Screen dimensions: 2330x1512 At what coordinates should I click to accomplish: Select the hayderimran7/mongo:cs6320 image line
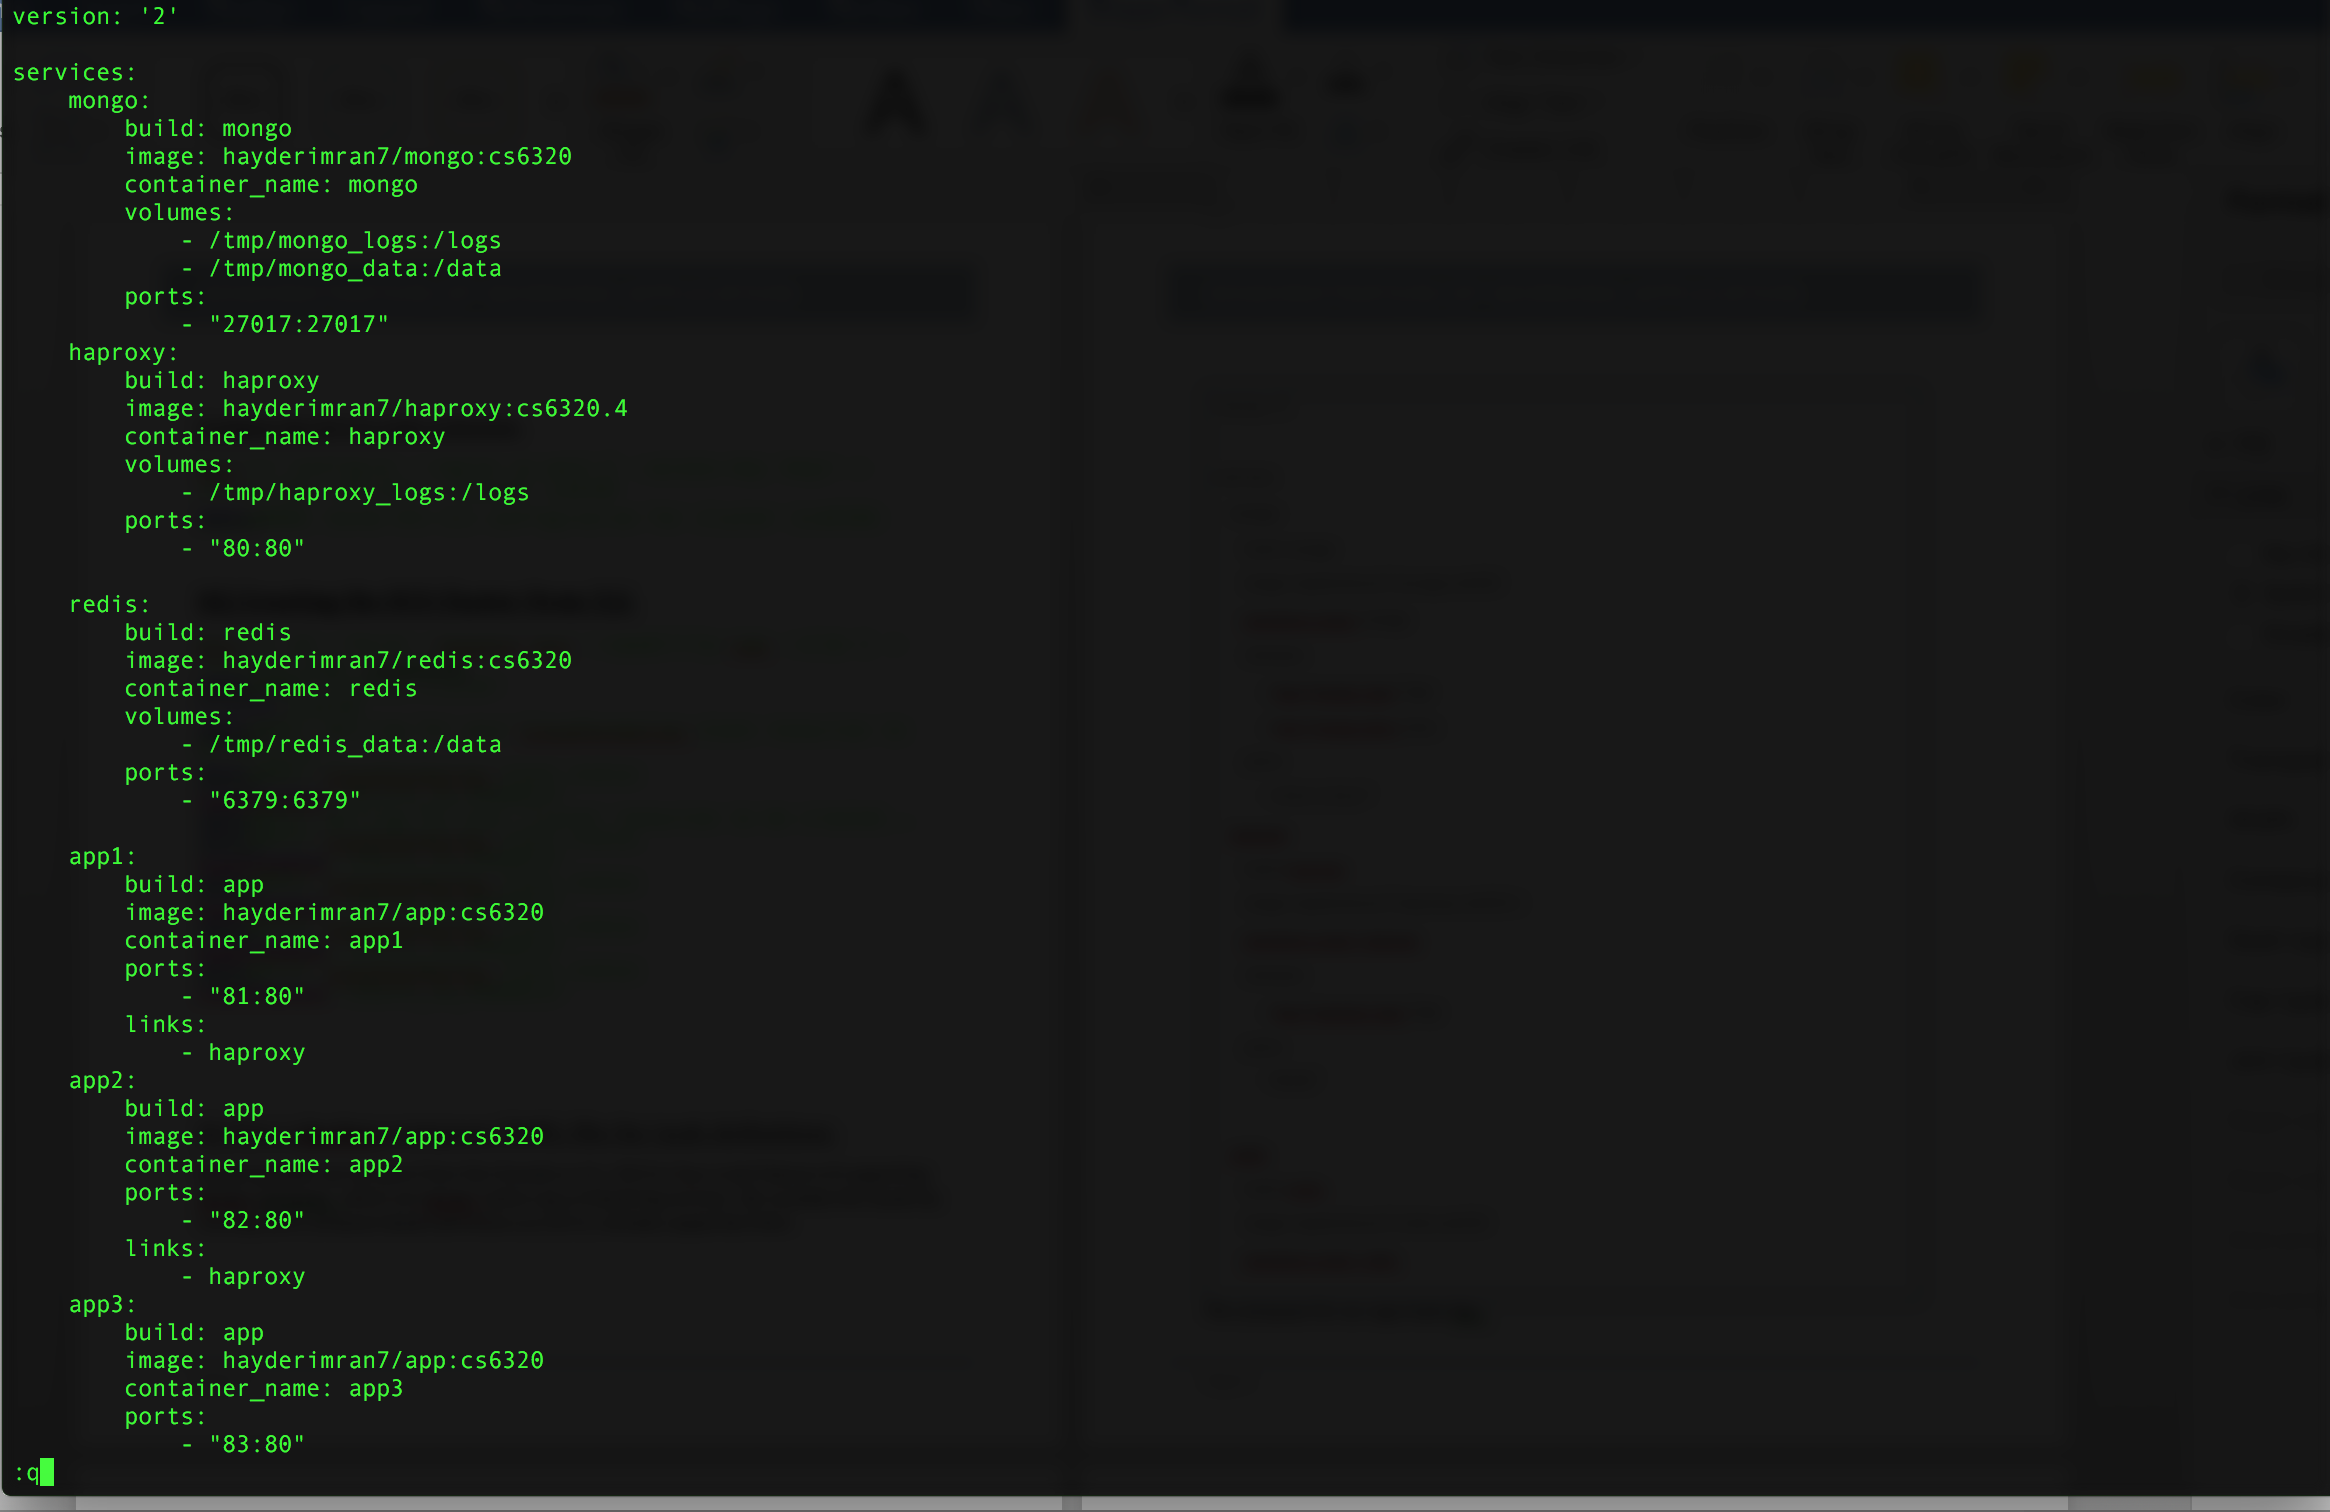click(348, 156)
